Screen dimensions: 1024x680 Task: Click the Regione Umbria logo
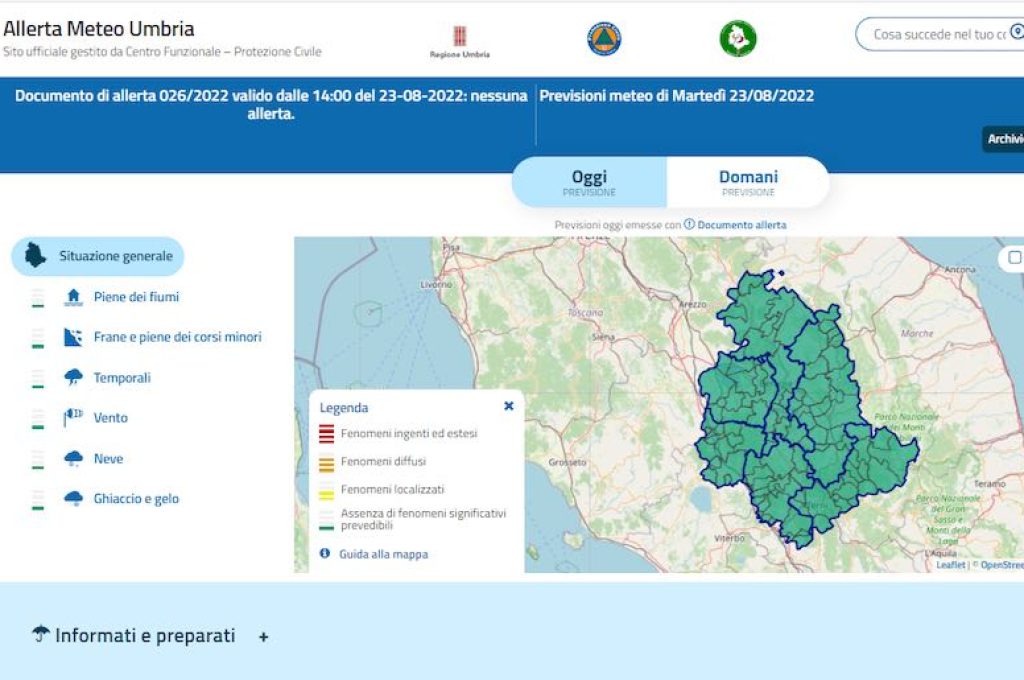point(460,42)
